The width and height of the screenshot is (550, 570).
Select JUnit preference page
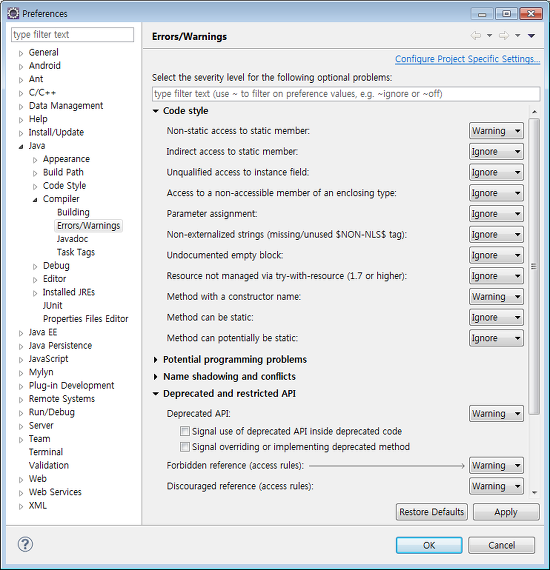(x=53, y=305)
